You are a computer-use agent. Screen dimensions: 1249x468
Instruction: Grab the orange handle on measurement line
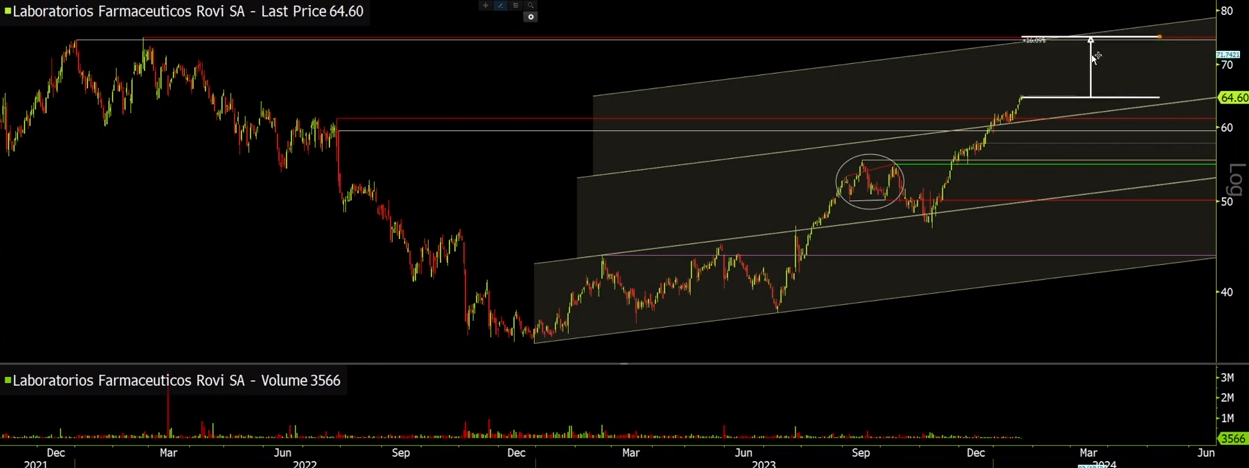[x=1159, y=37]
